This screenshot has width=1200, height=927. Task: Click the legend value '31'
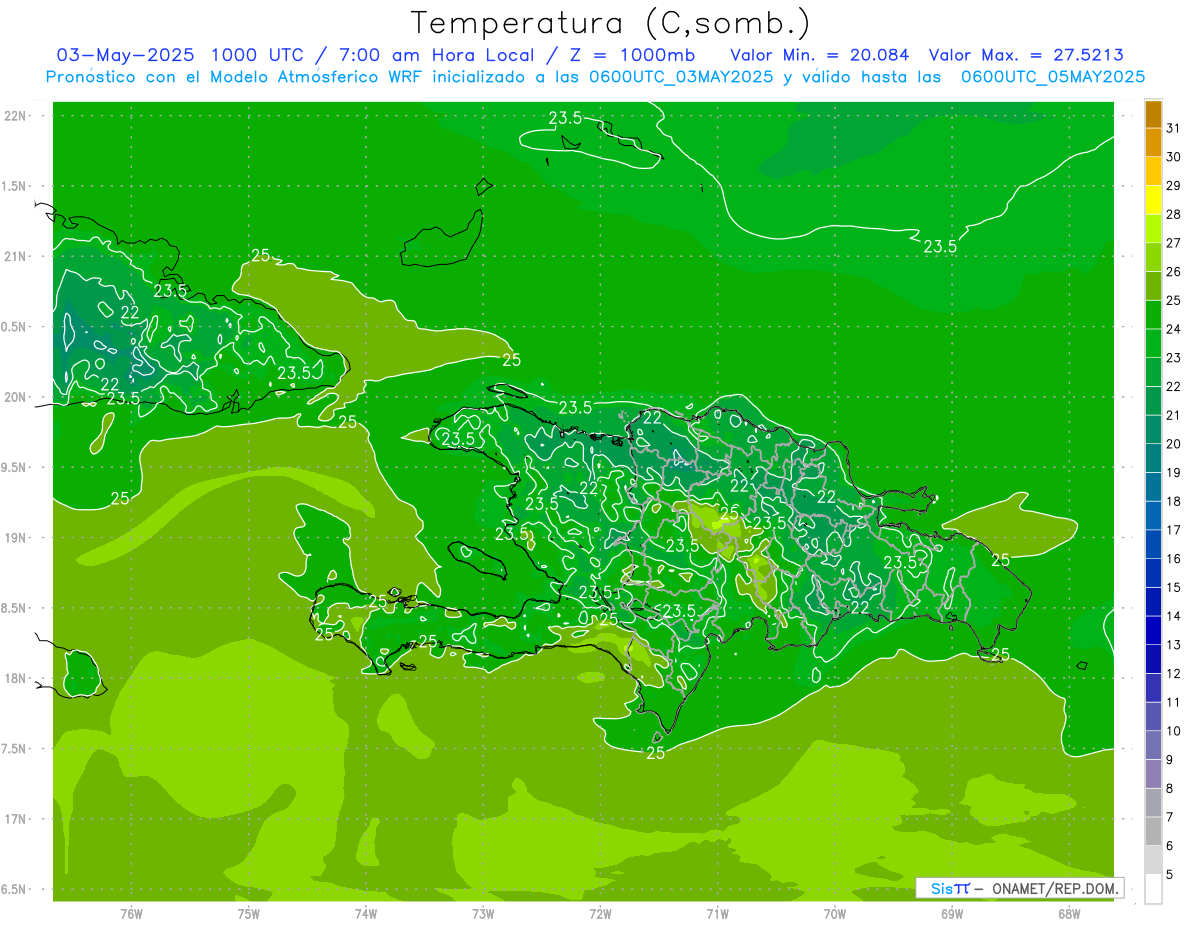point(1173,128)
